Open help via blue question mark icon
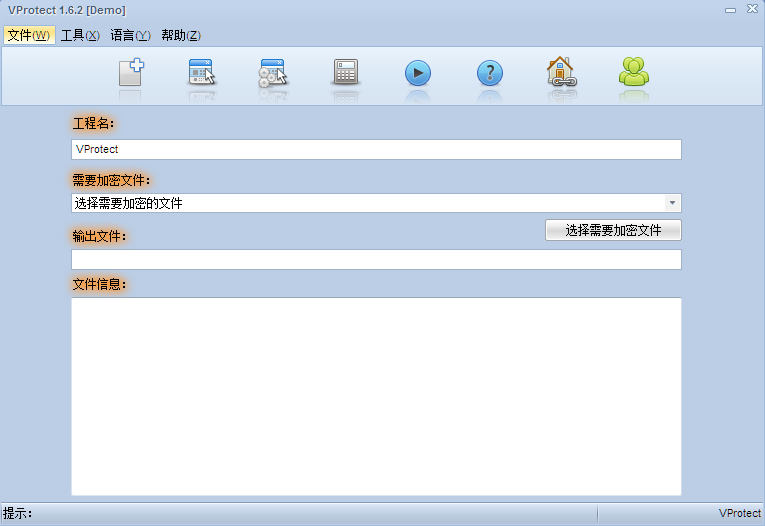The width and height of the screenshot is (765, 526). [x=489, y=73]
